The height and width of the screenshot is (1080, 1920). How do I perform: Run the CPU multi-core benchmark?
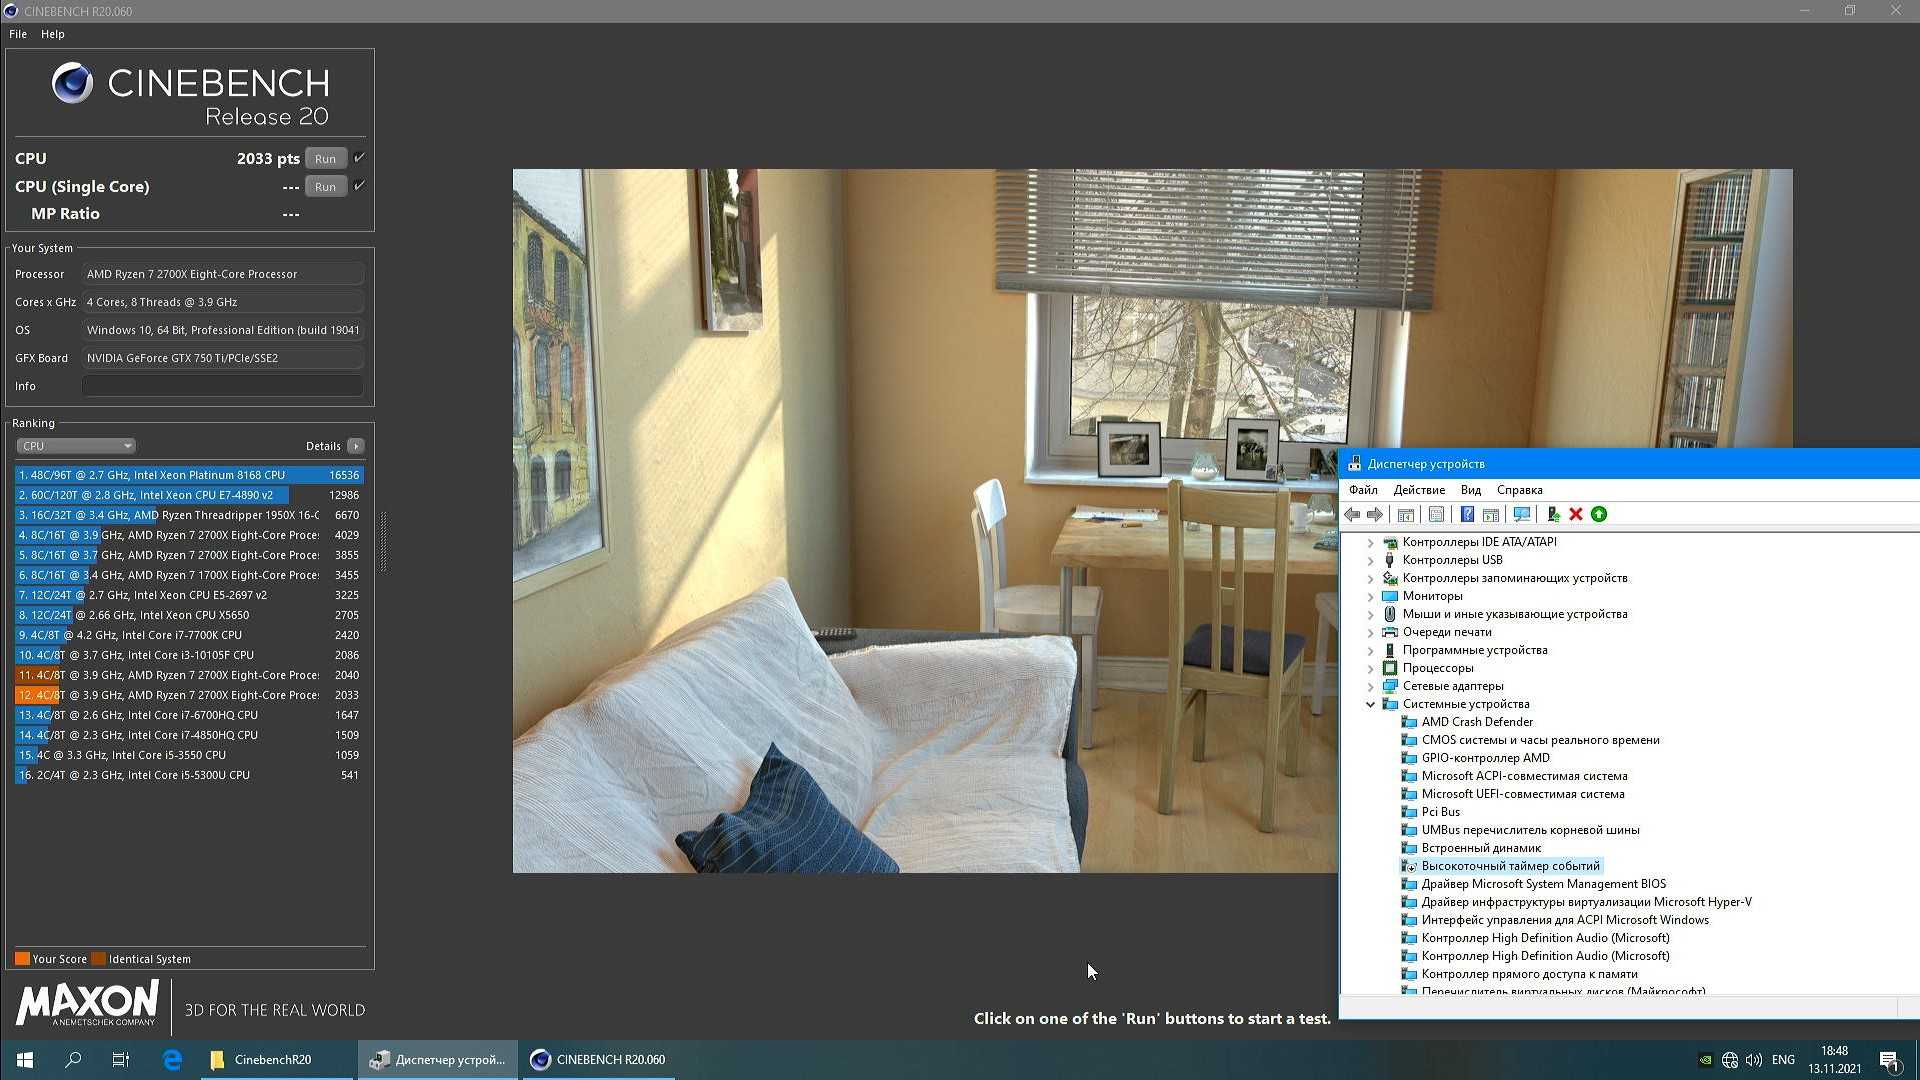pos(325,158)
